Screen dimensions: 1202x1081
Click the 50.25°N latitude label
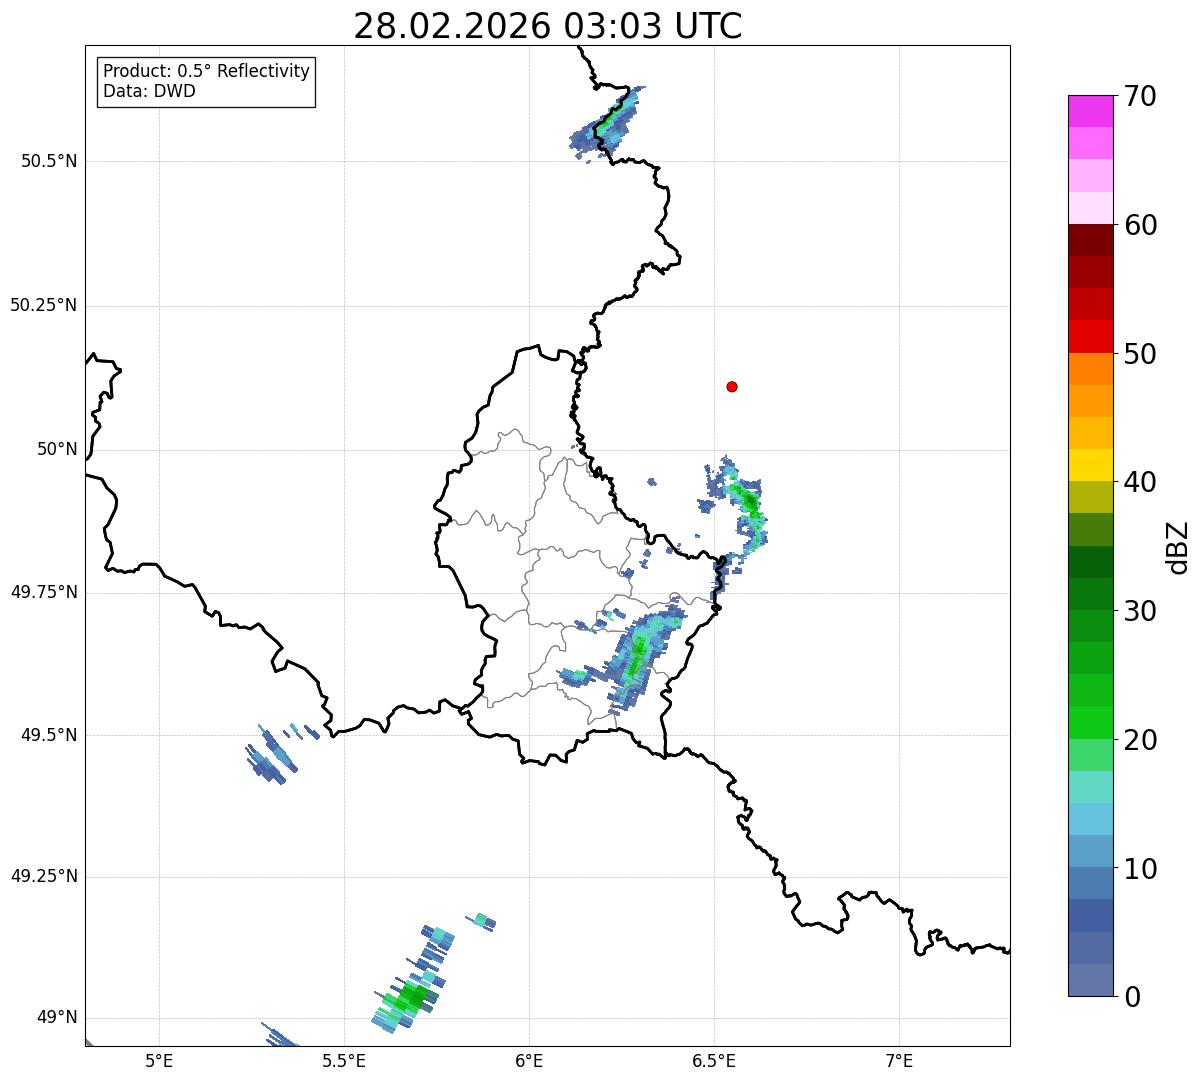[x=43, y=305]
